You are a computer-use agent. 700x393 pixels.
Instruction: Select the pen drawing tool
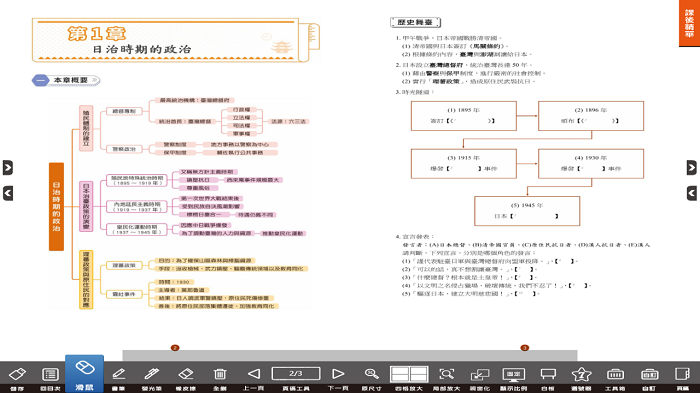coord(118,374)
